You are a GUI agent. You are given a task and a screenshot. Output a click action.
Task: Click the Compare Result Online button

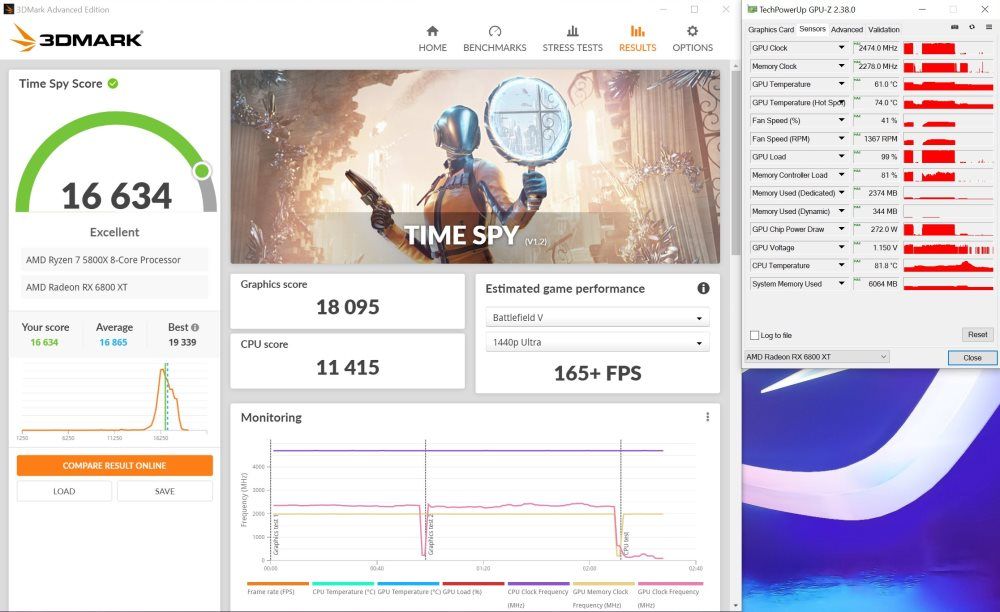click(114, 465)
